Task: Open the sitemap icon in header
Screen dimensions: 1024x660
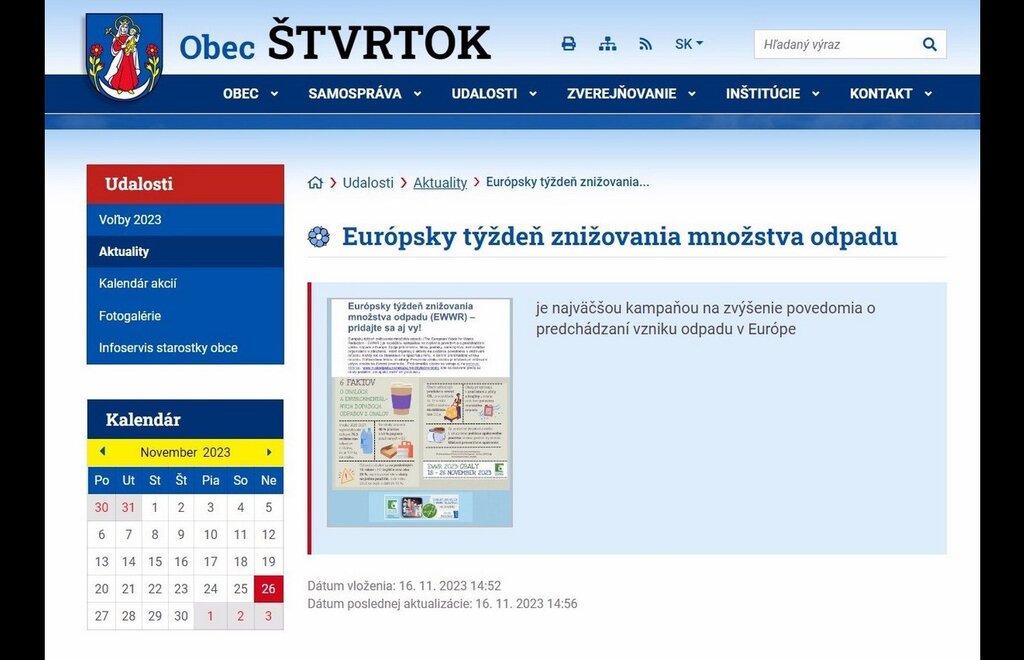Action: pyautogui.click(x=607, y=44)
